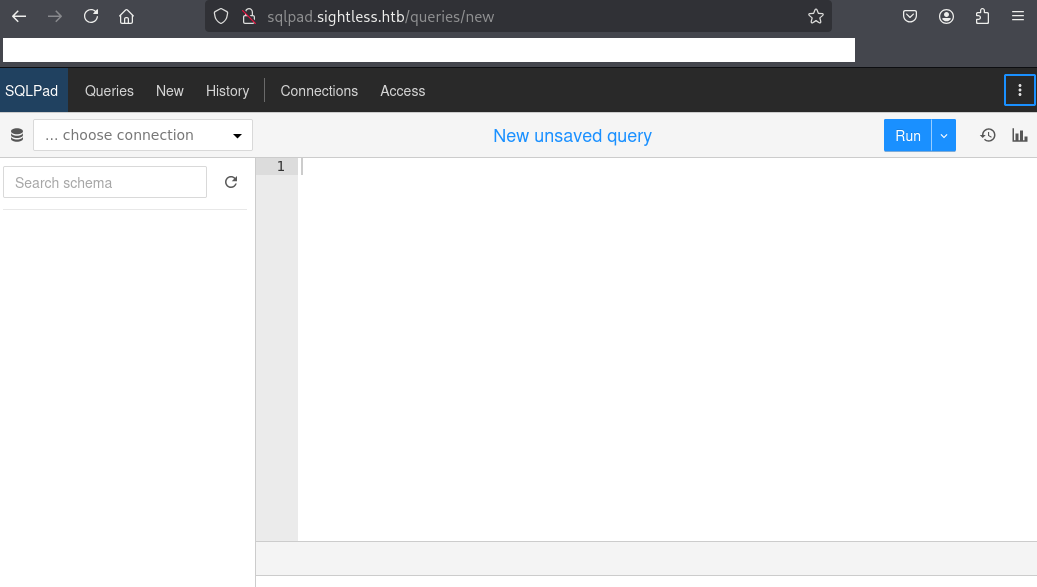Bookmark this page with the star
Image resolution: width=1037 pixels, height=587 pixels.
pyautogui.click(x=816, y=16)
